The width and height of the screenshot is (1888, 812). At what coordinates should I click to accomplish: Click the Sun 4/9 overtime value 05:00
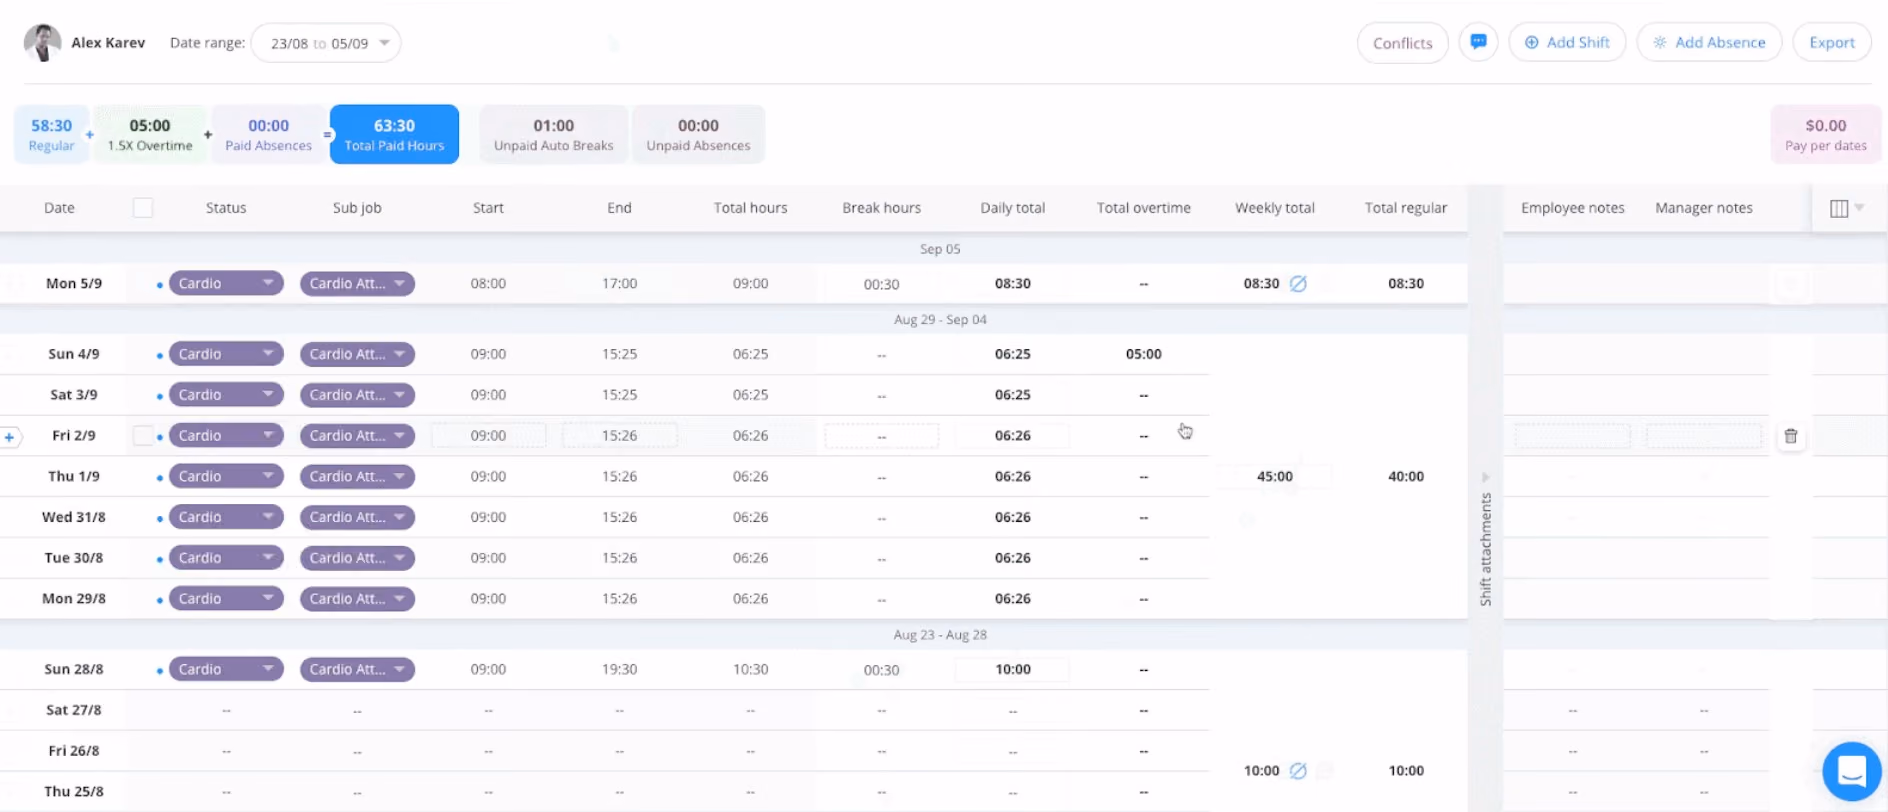1143,354
